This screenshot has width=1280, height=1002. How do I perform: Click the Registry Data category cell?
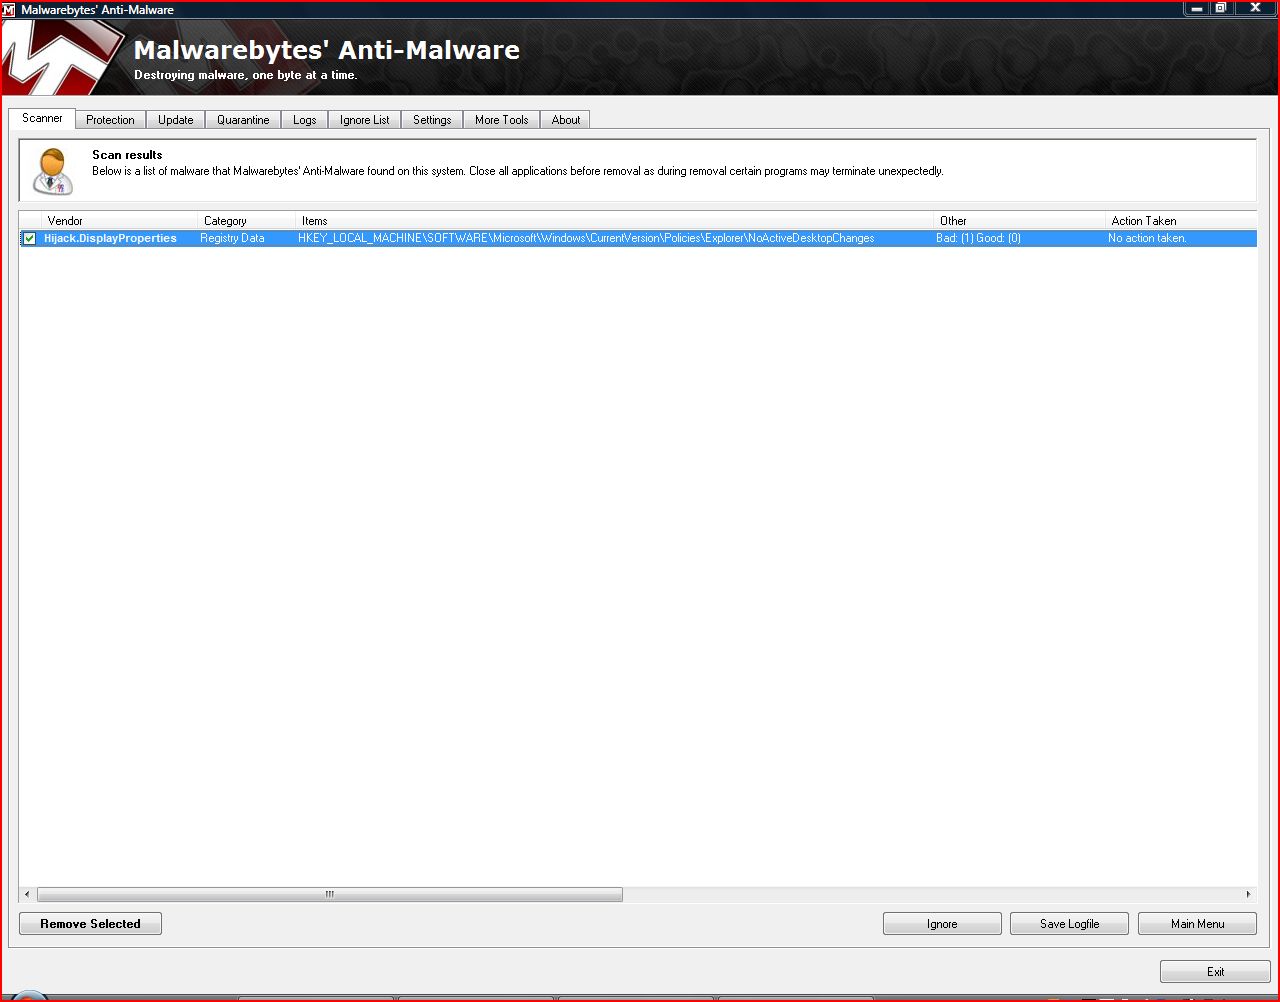coord(232,239)
